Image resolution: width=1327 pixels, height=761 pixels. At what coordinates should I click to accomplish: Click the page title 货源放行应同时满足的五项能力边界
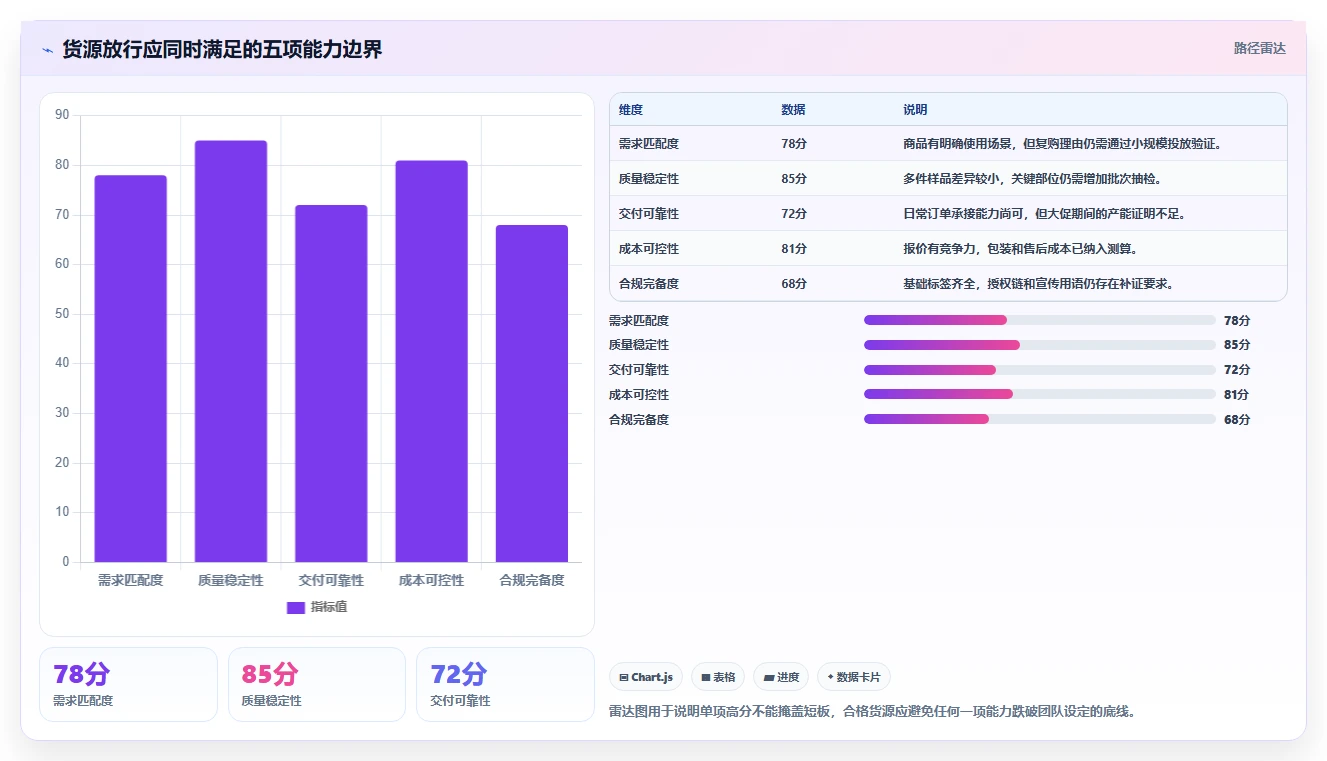pyautogui.click(x=222, y=50)
